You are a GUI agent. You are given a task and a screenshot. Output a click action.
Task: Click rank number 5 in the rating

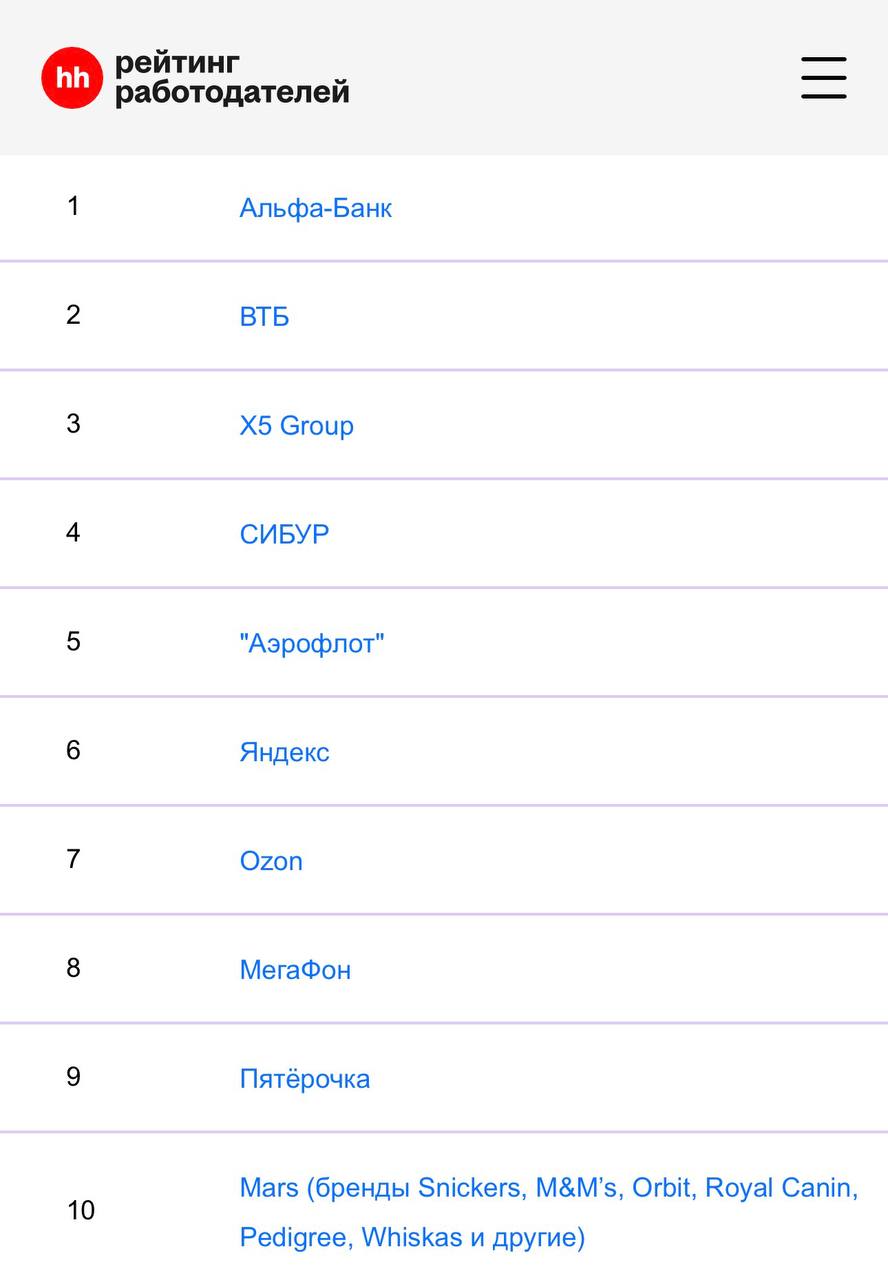[73, 641]
